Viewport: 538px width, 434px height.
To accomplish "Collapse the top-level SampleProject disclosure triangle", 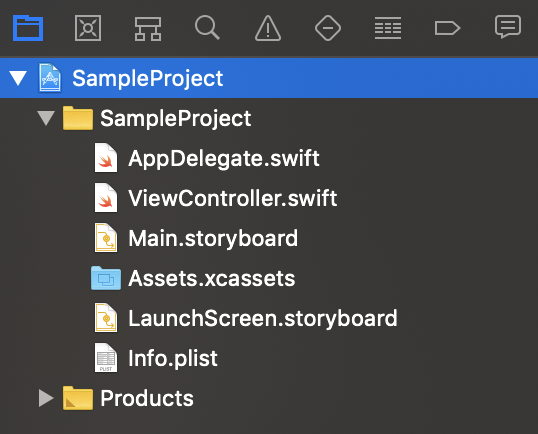I will coord(18,78).
